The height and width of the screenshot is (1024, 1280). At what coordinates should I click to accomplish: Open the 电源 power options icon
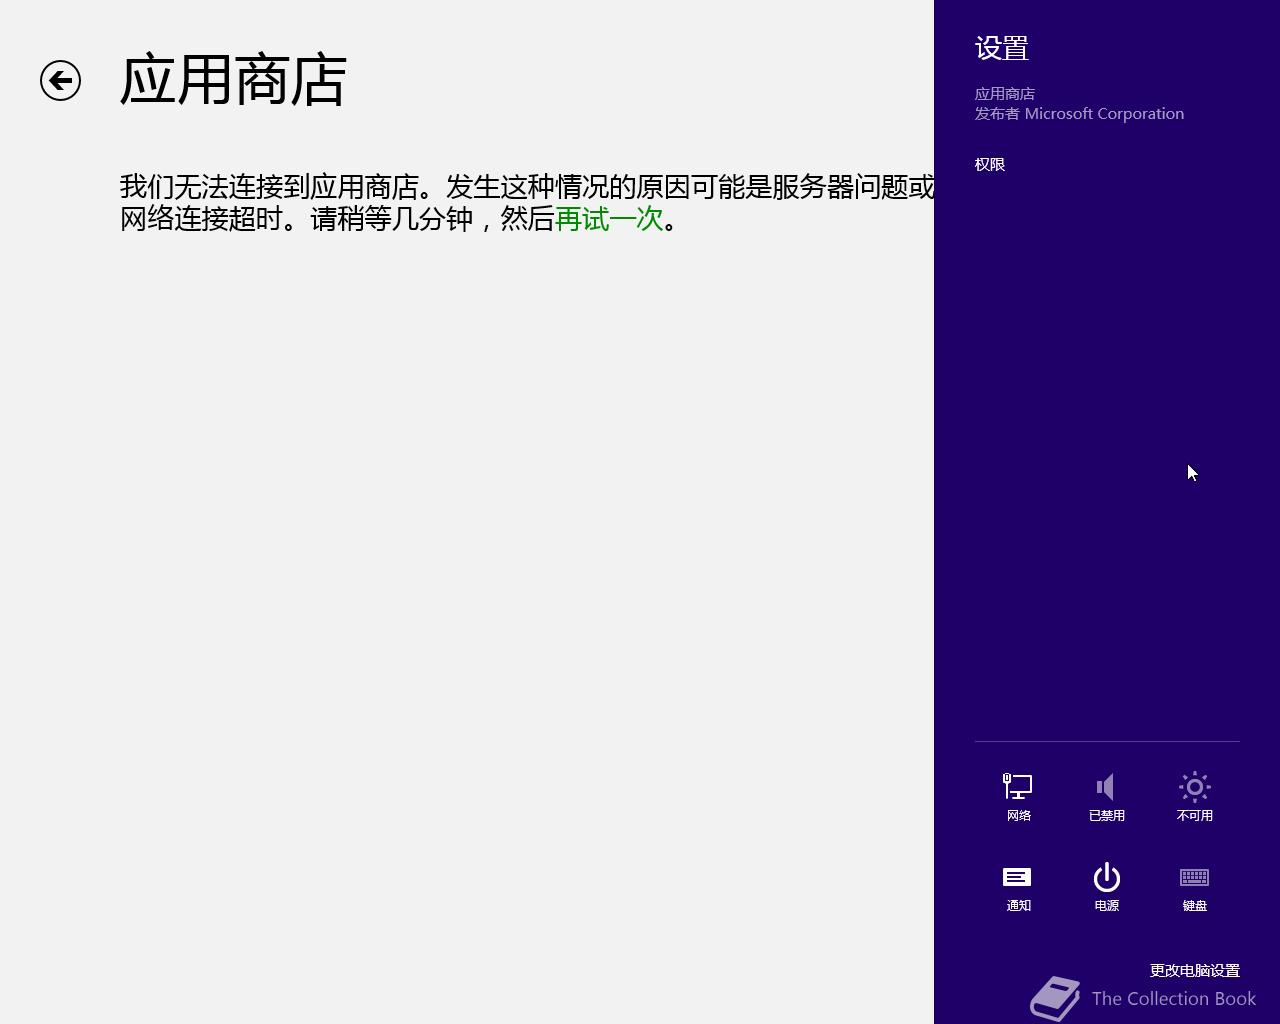click(1106, 887)
